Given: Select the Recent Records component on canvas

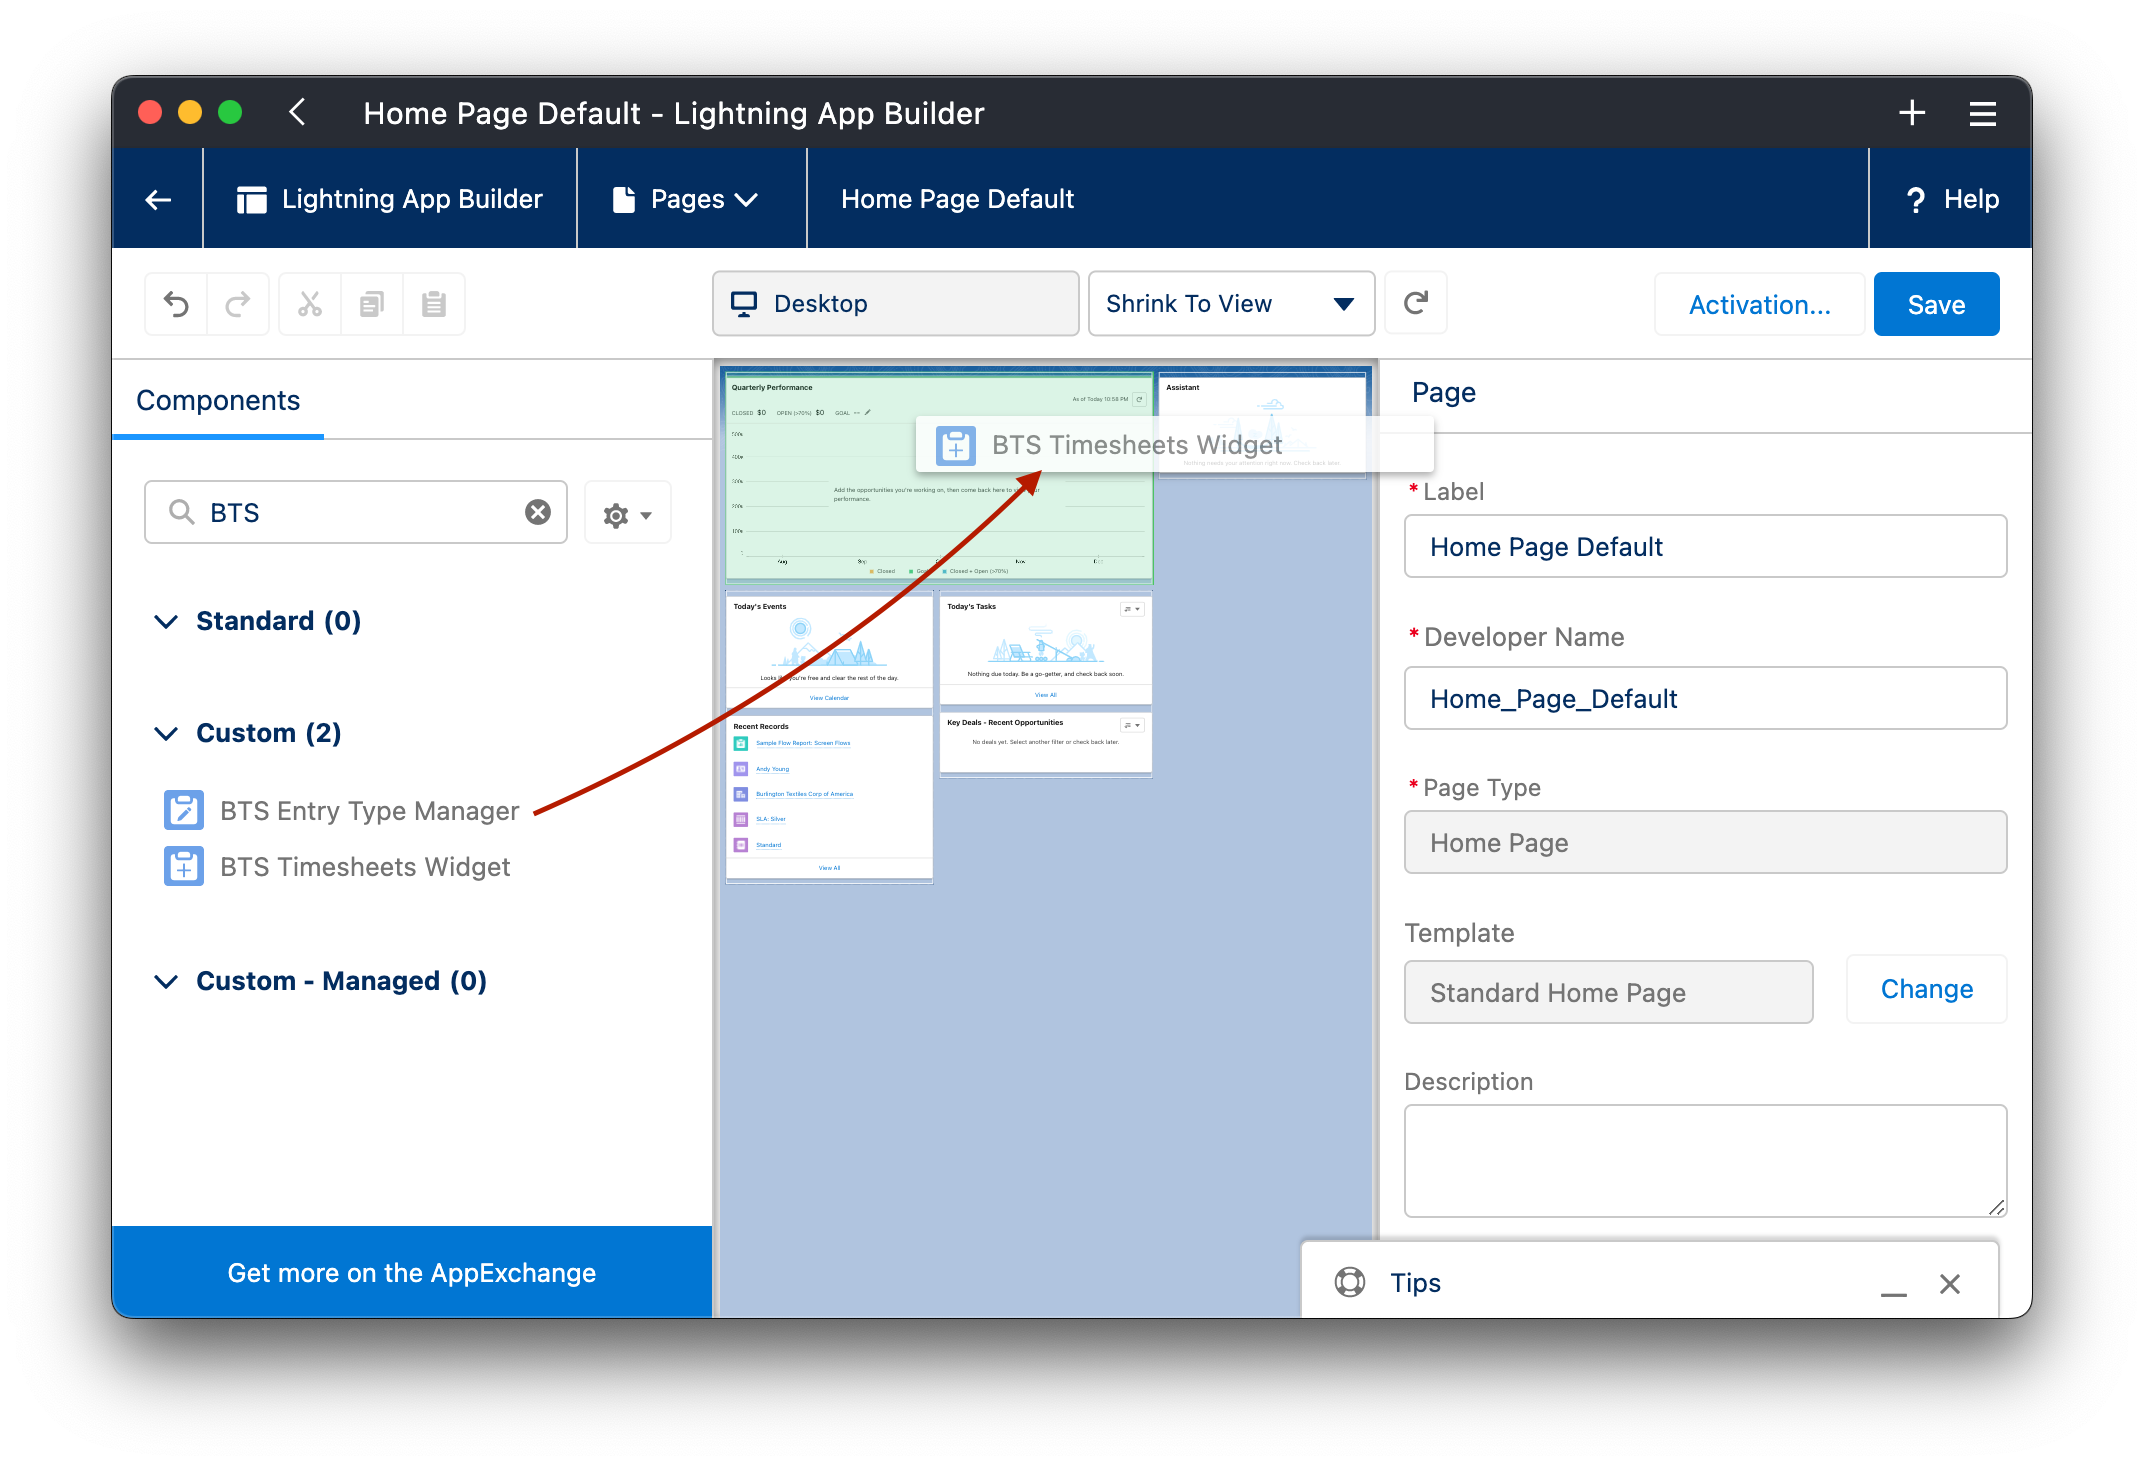Looking at the screenshot, I should point(829,798).
